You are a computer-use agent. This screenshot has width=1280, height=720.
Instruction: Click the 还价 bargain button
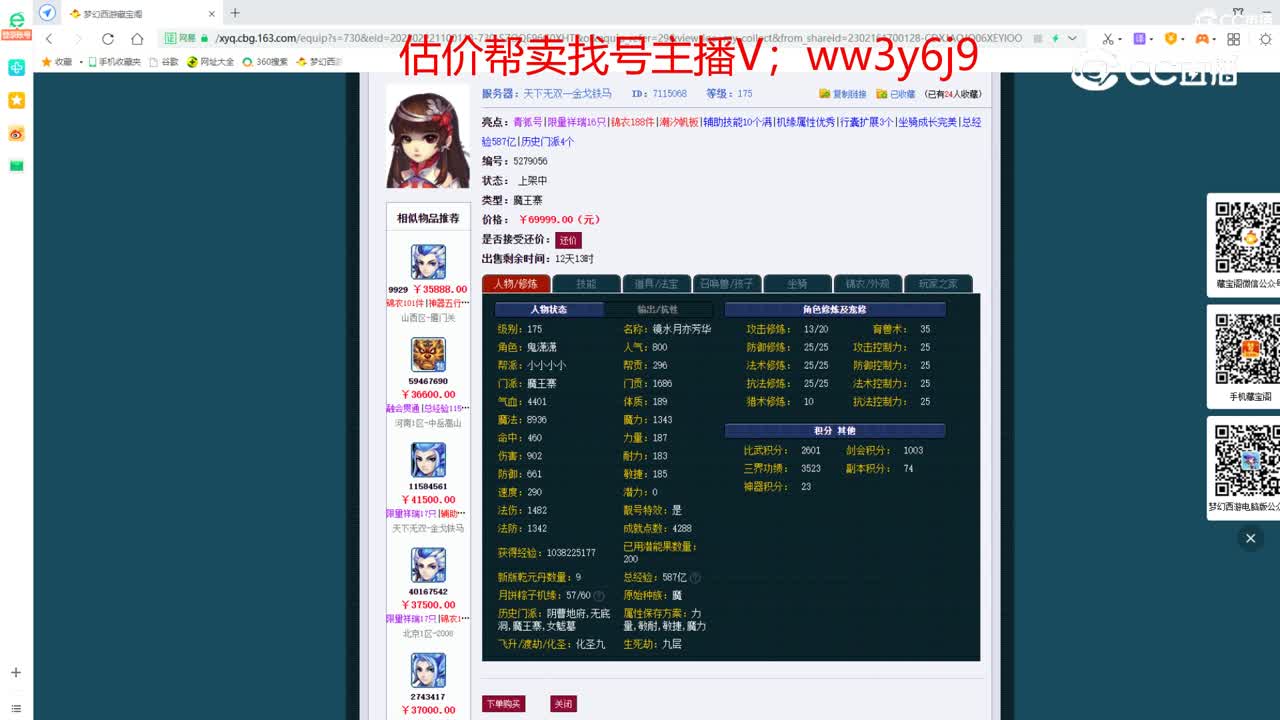(x=568, y=240)
